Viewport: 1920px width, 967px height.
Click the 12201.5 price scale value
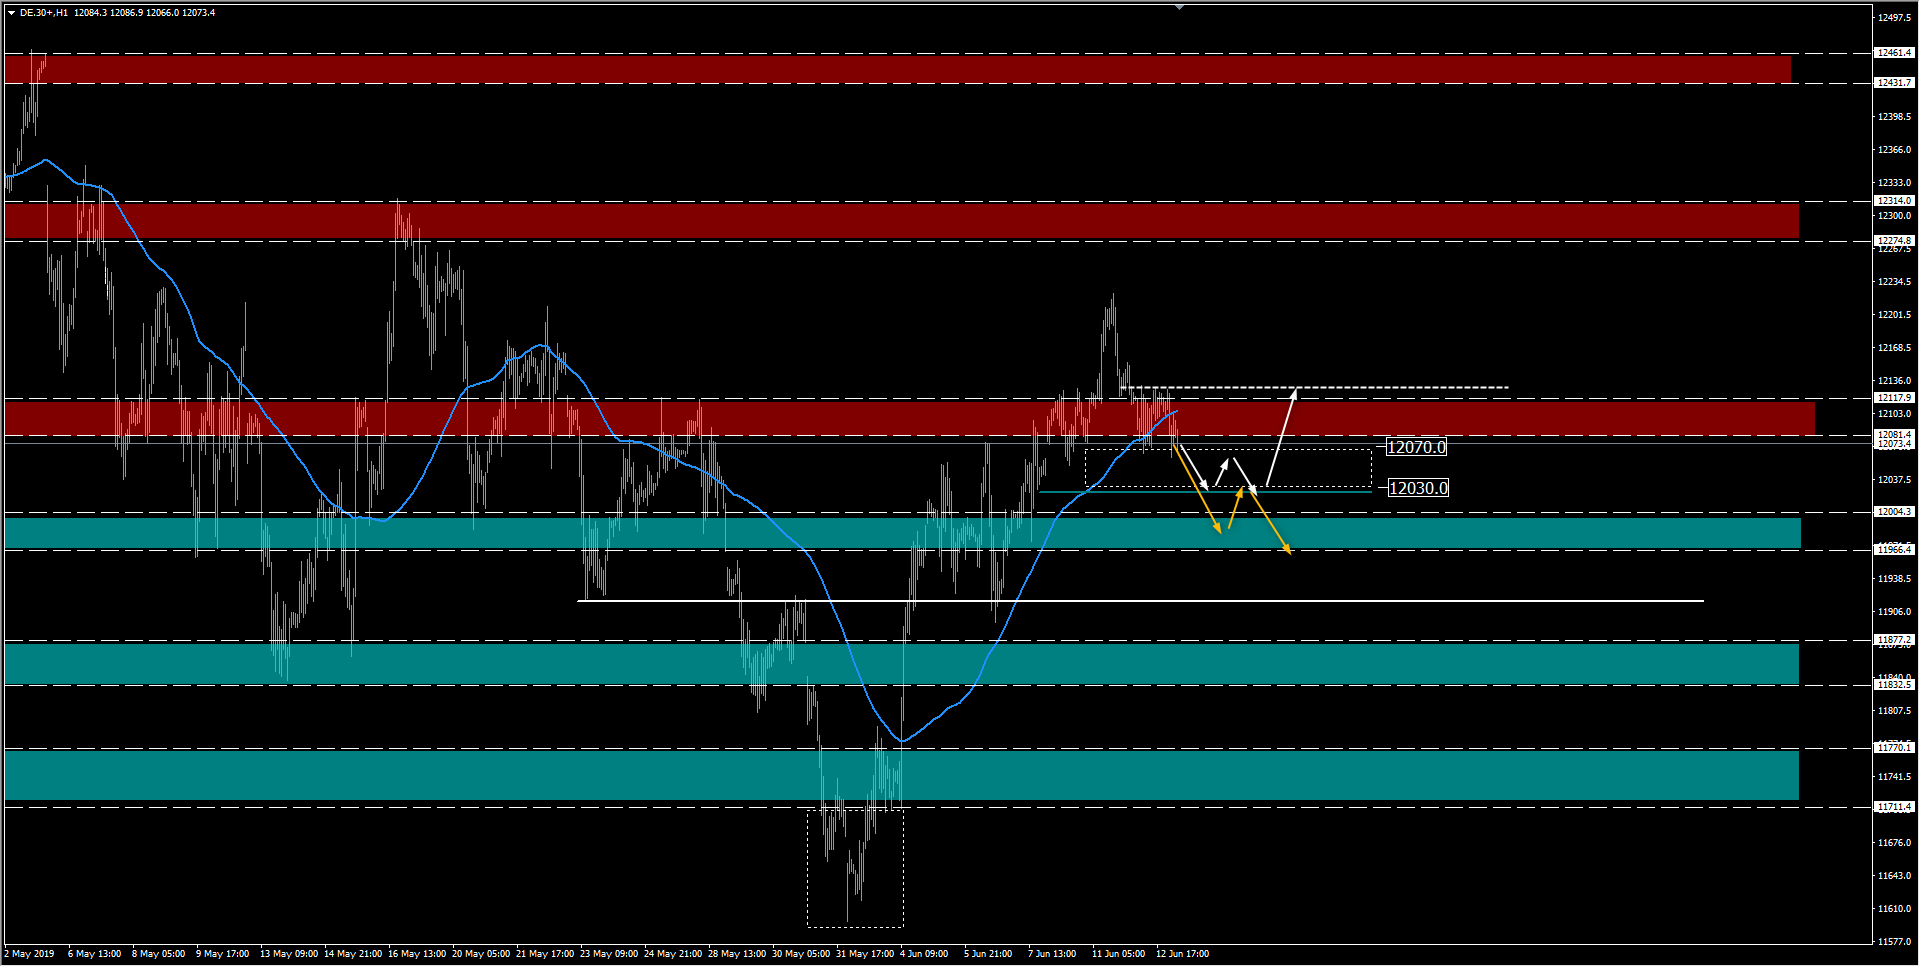1894,315
